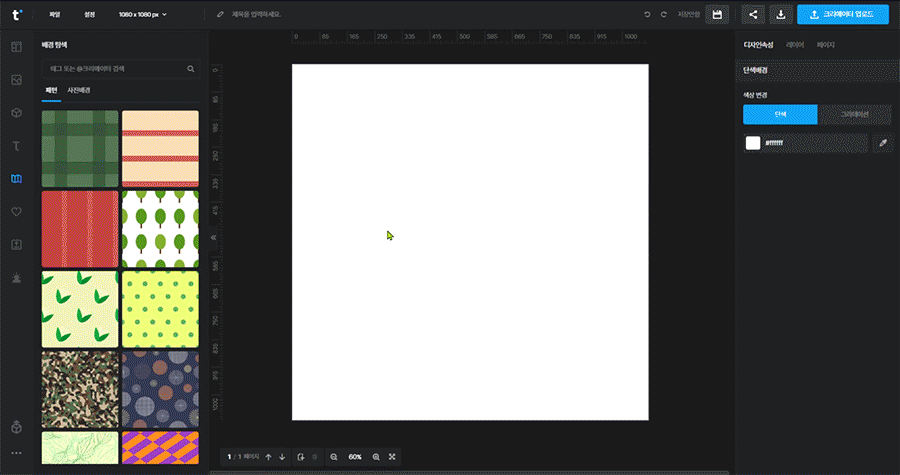Viewport: 900px width, 475px height.
Task: Click the 크리에이터 업로드 button
Action: click(843, 15)
